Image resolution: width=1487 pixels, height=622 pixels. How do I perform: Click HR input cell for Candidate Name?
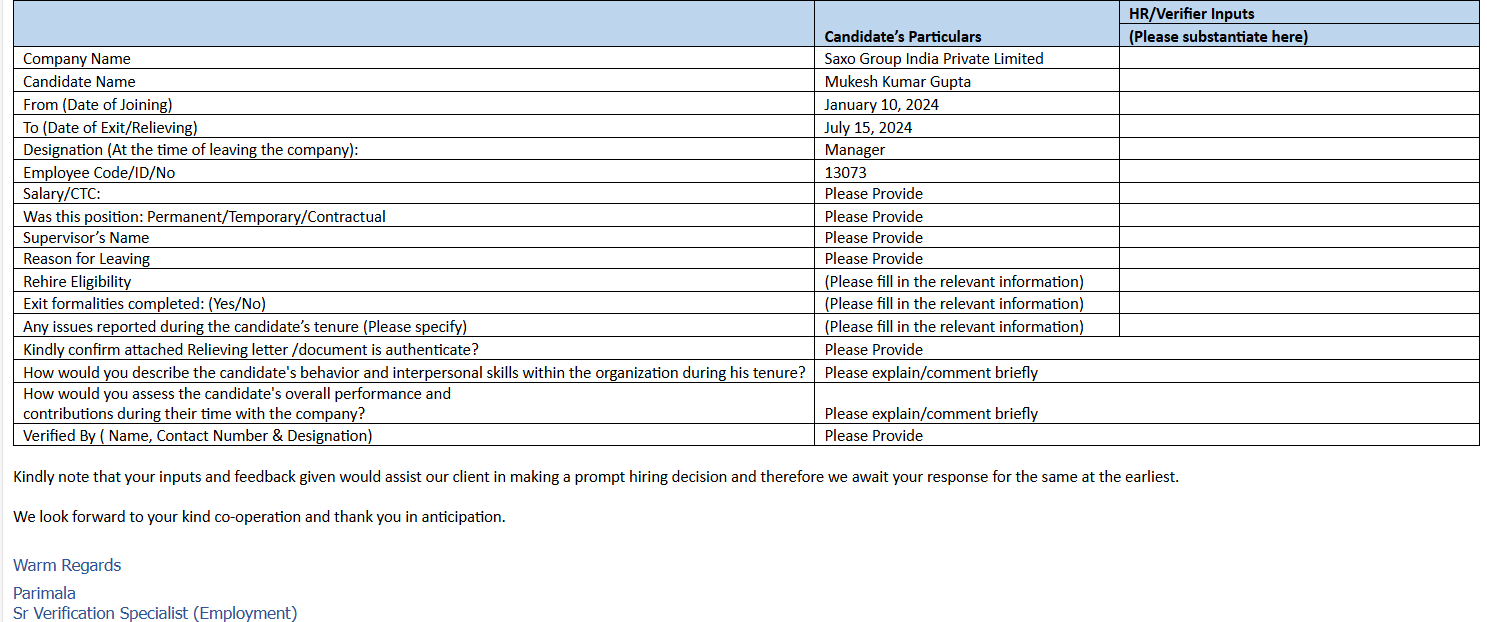click(1298, 82)
